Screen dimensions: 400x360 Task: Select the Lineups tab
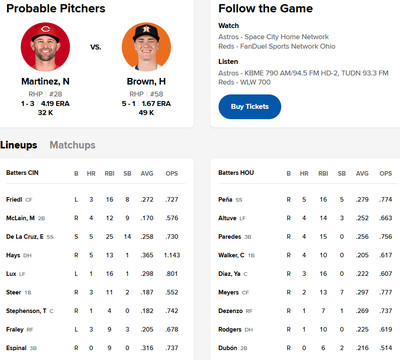19,145
